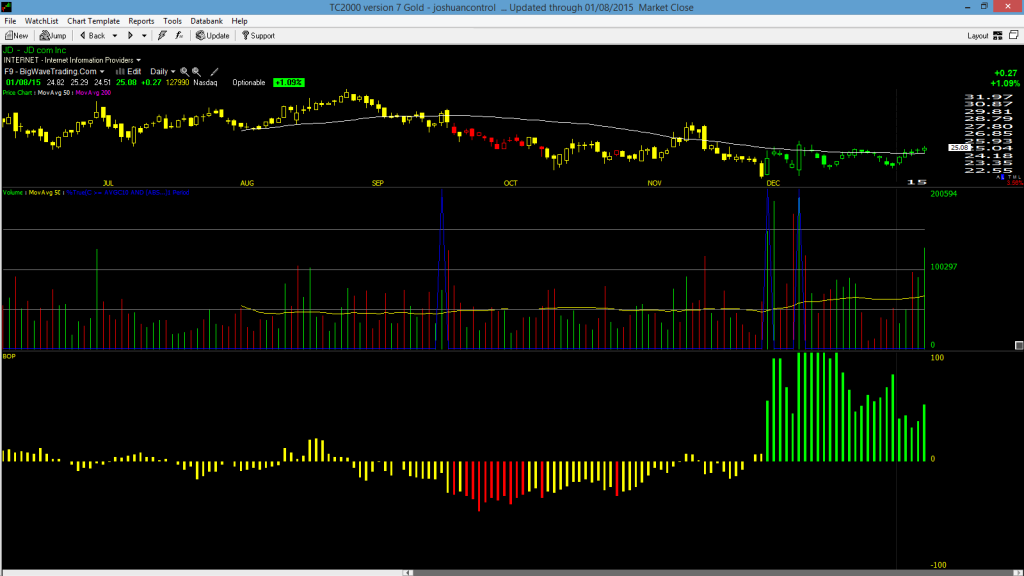Viewport: 1024px width, 576px height.
Task: Go Back to previous symbol
Action: pyautogui.click(x=92, y=36)
